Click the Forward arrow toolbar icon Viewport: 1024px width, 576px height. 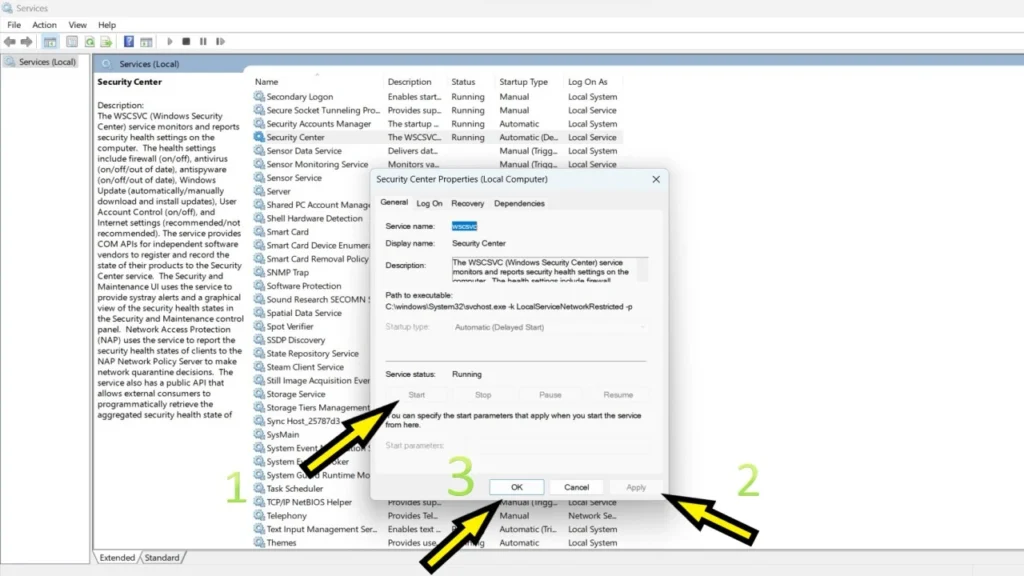tap(26, 42)
